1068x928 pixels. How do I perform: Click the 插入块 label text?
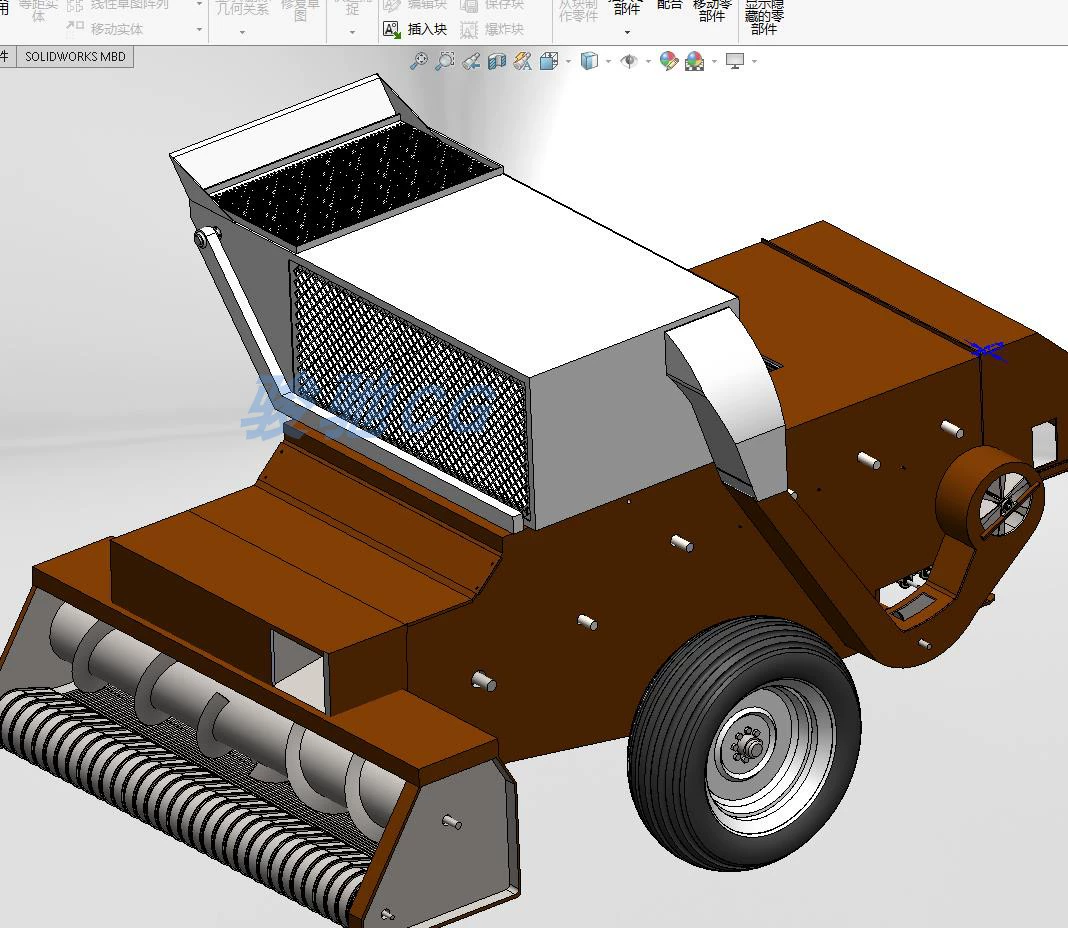point(427,29)
